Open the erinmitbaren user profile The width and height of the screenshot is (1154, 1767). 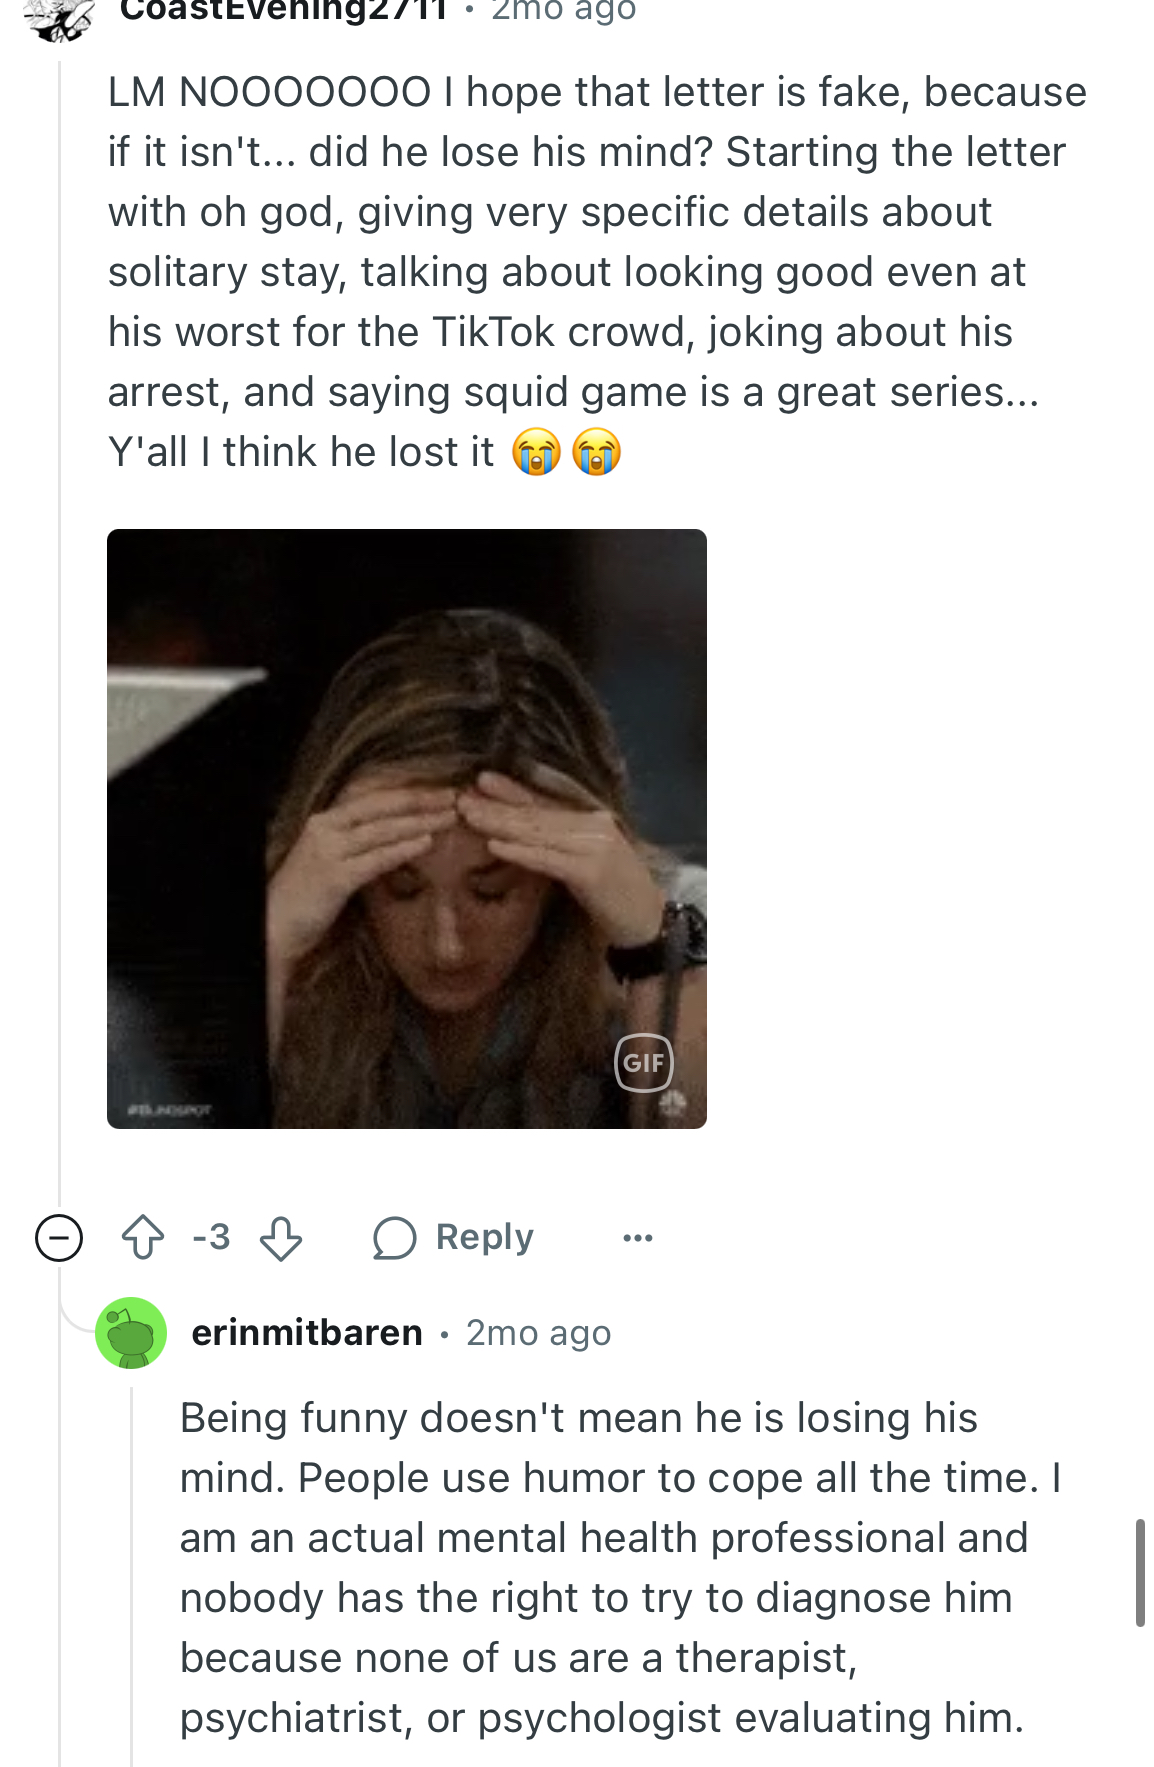[x=307, y=1333]
